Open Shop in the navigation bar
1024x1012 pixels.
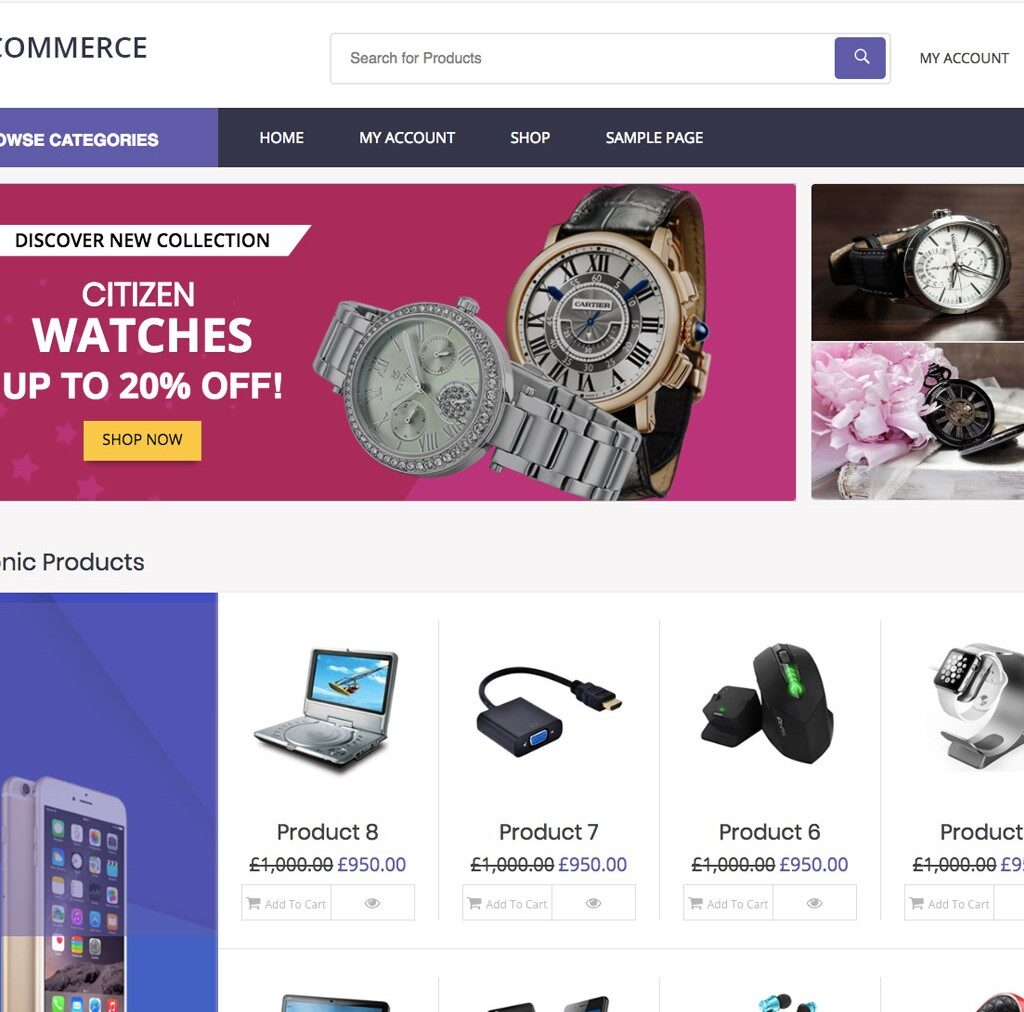pos(530,138)
